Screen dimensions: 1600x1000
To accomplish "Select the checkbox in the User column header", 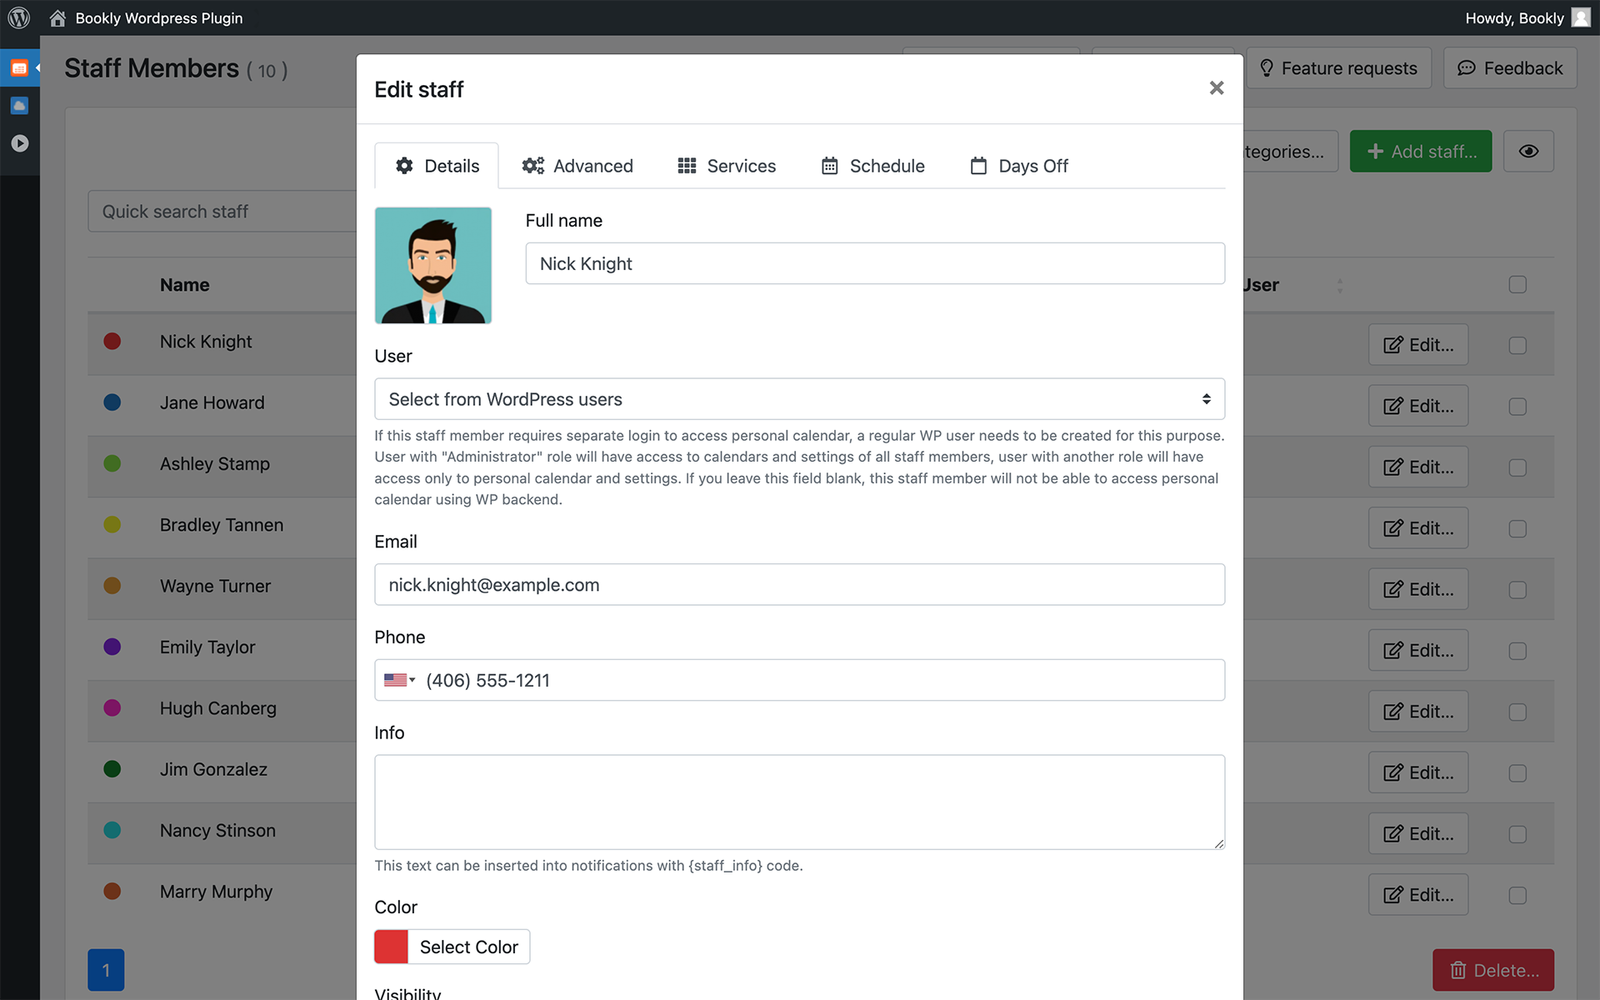I will click(1517, 284).
